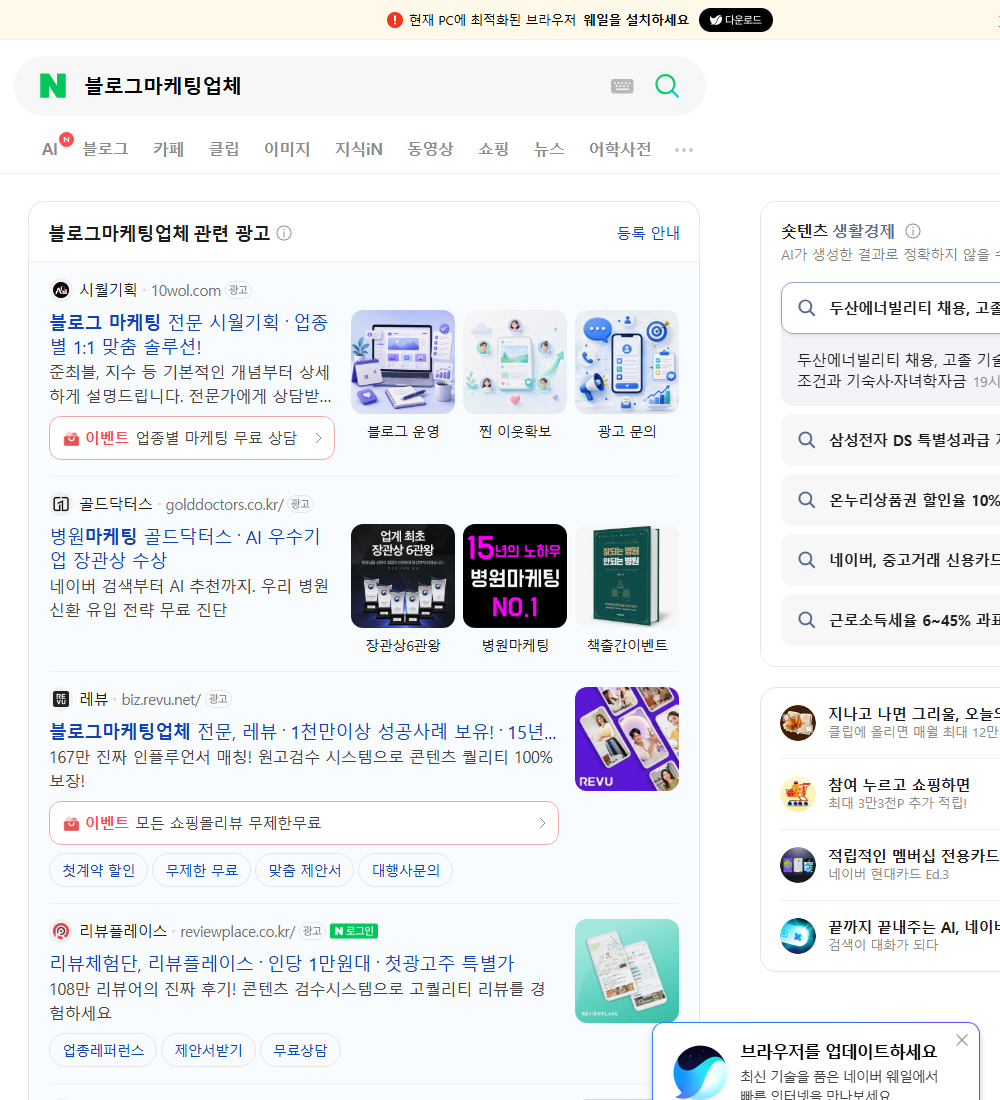
Task: Click magnifier icon beside 온누리상품권 할인율
Action: (807, 500)
